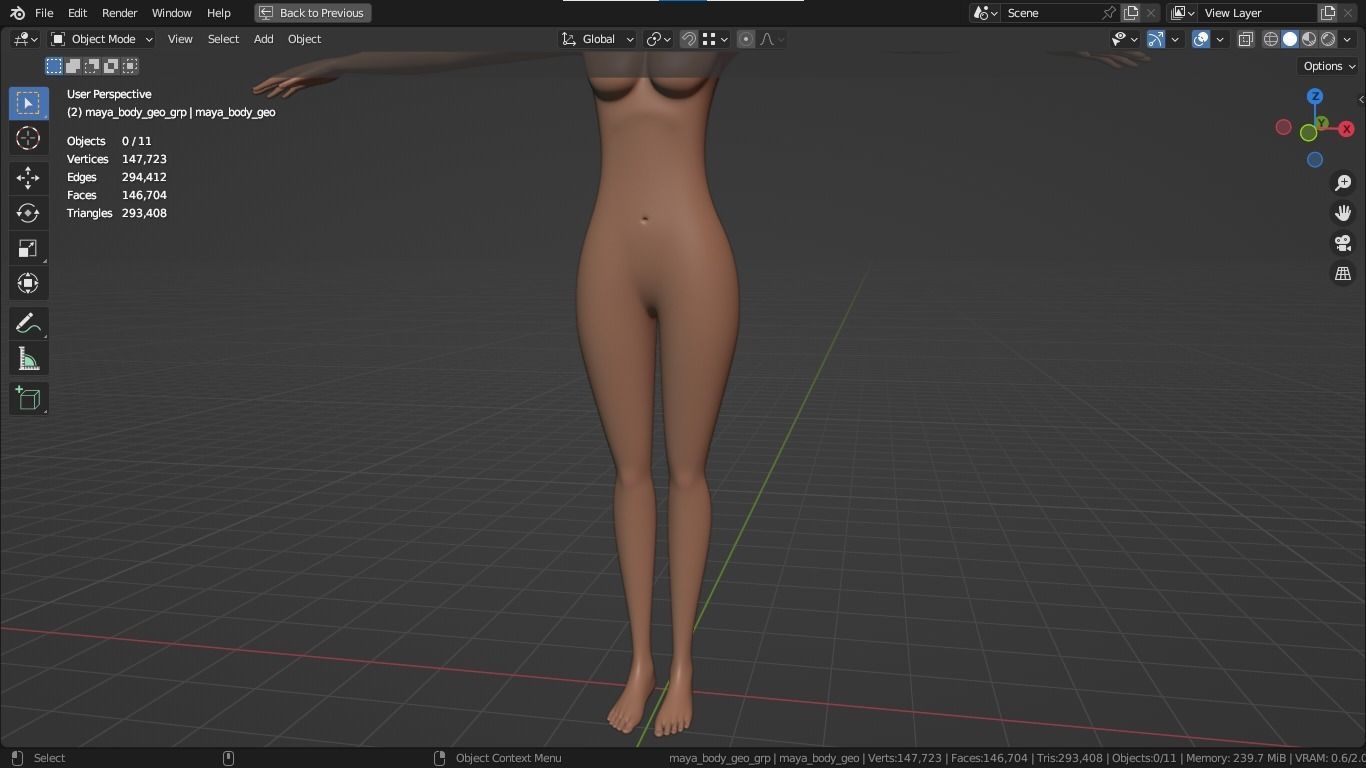
Task: Open the Render menu
Action: pos(119,13)
